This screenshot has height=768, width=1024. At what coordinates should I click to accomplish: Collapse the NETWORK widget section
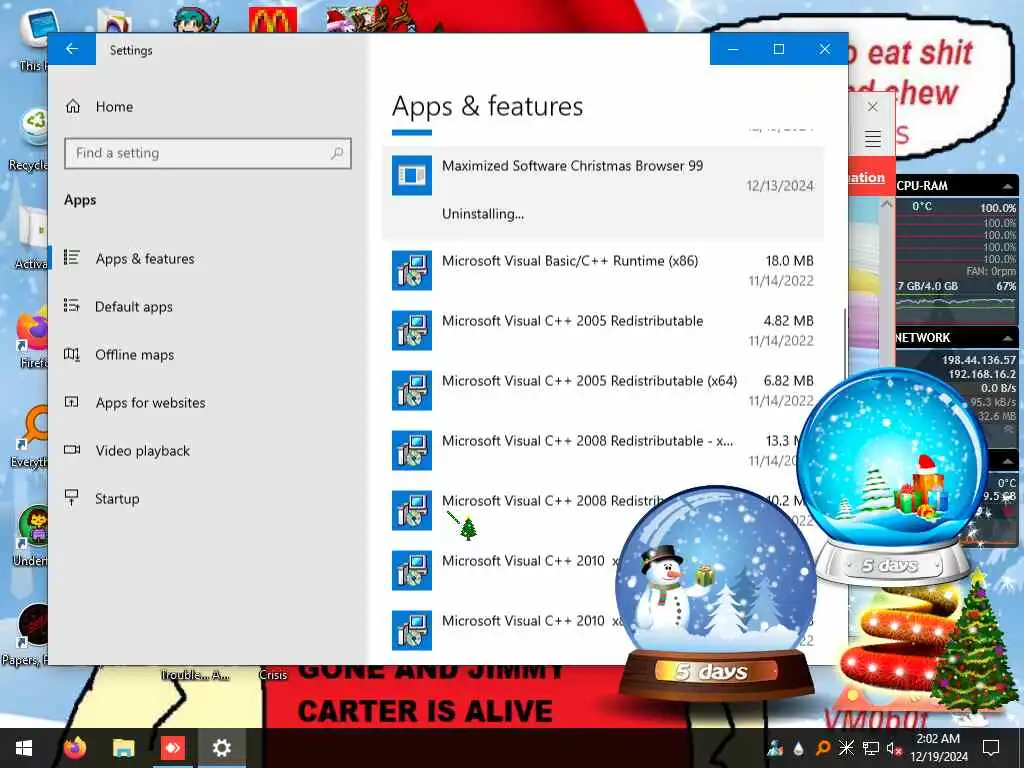[x=1008, y=338]
